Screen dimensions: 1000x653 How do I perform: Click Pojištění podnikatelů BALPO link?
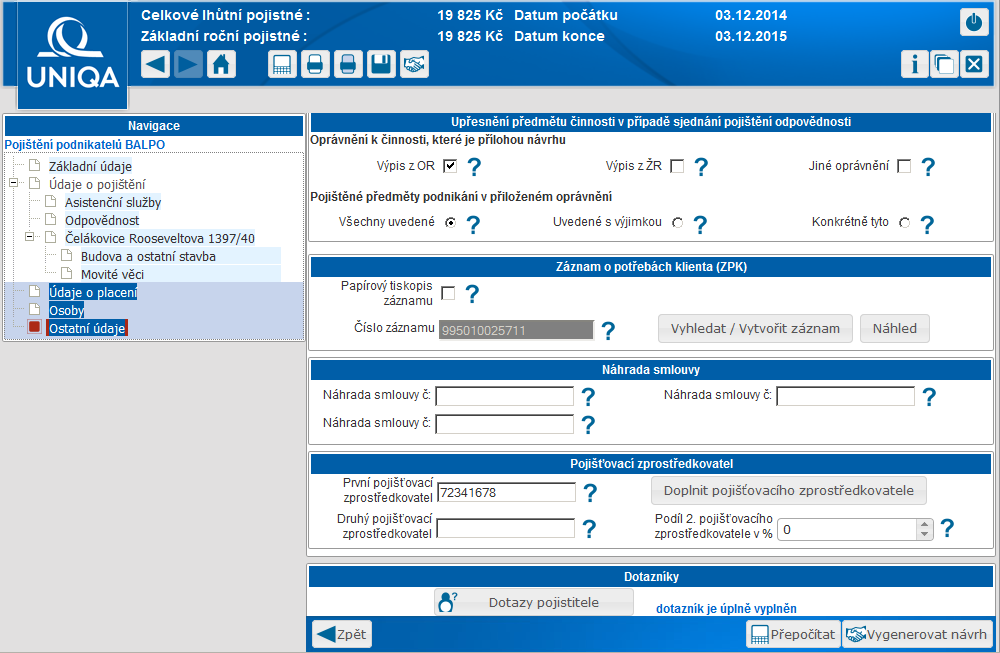(85, 145)
